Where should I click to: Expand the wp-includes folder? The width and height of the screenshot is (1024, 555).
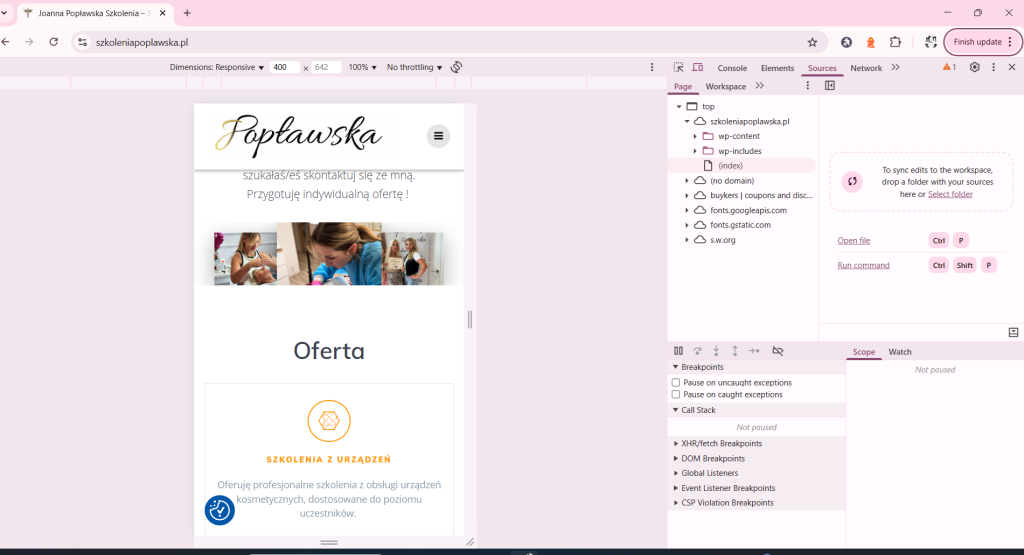695,151
